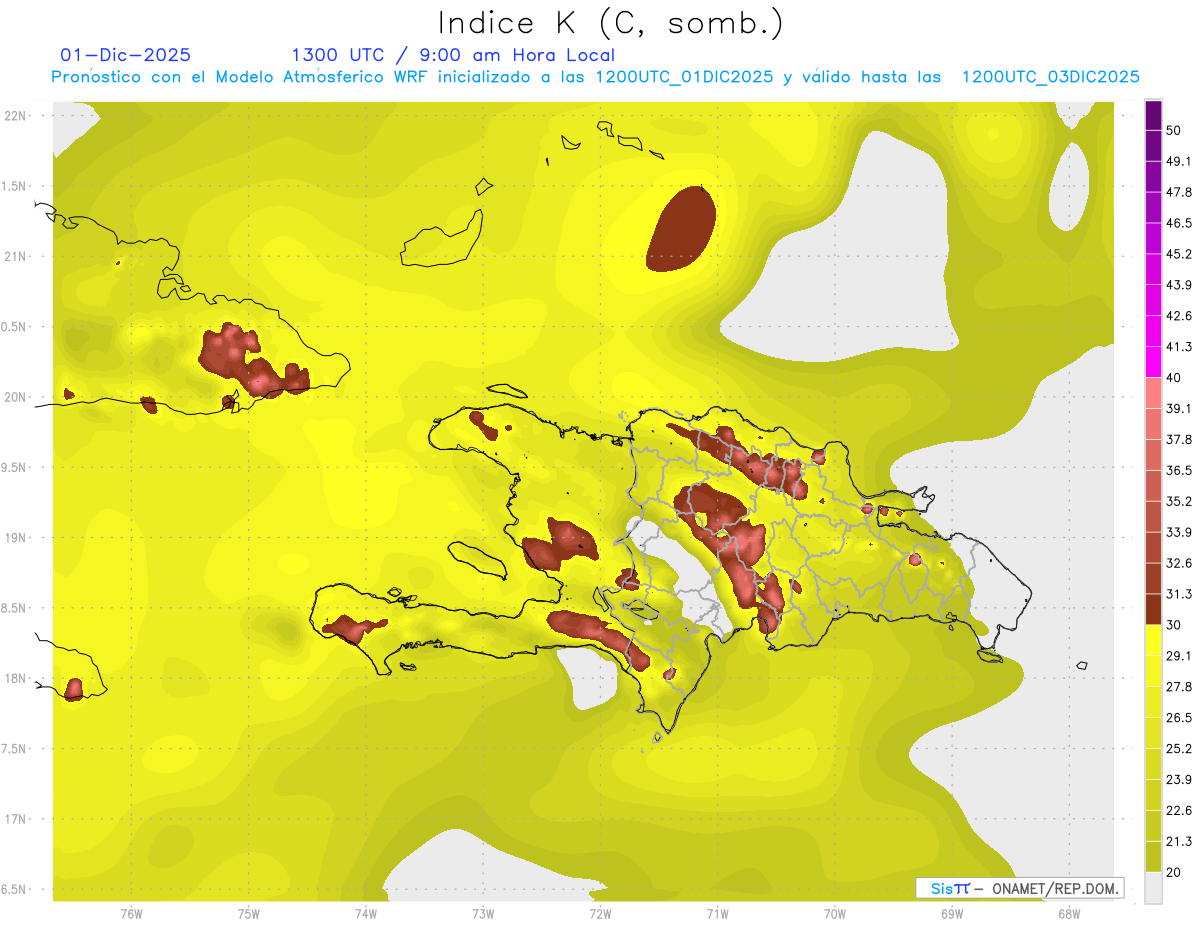Screen dimensions: 1200x927
Task: Select longitude label '69W'
Action: pyautogui.click(x=952, y=914)
